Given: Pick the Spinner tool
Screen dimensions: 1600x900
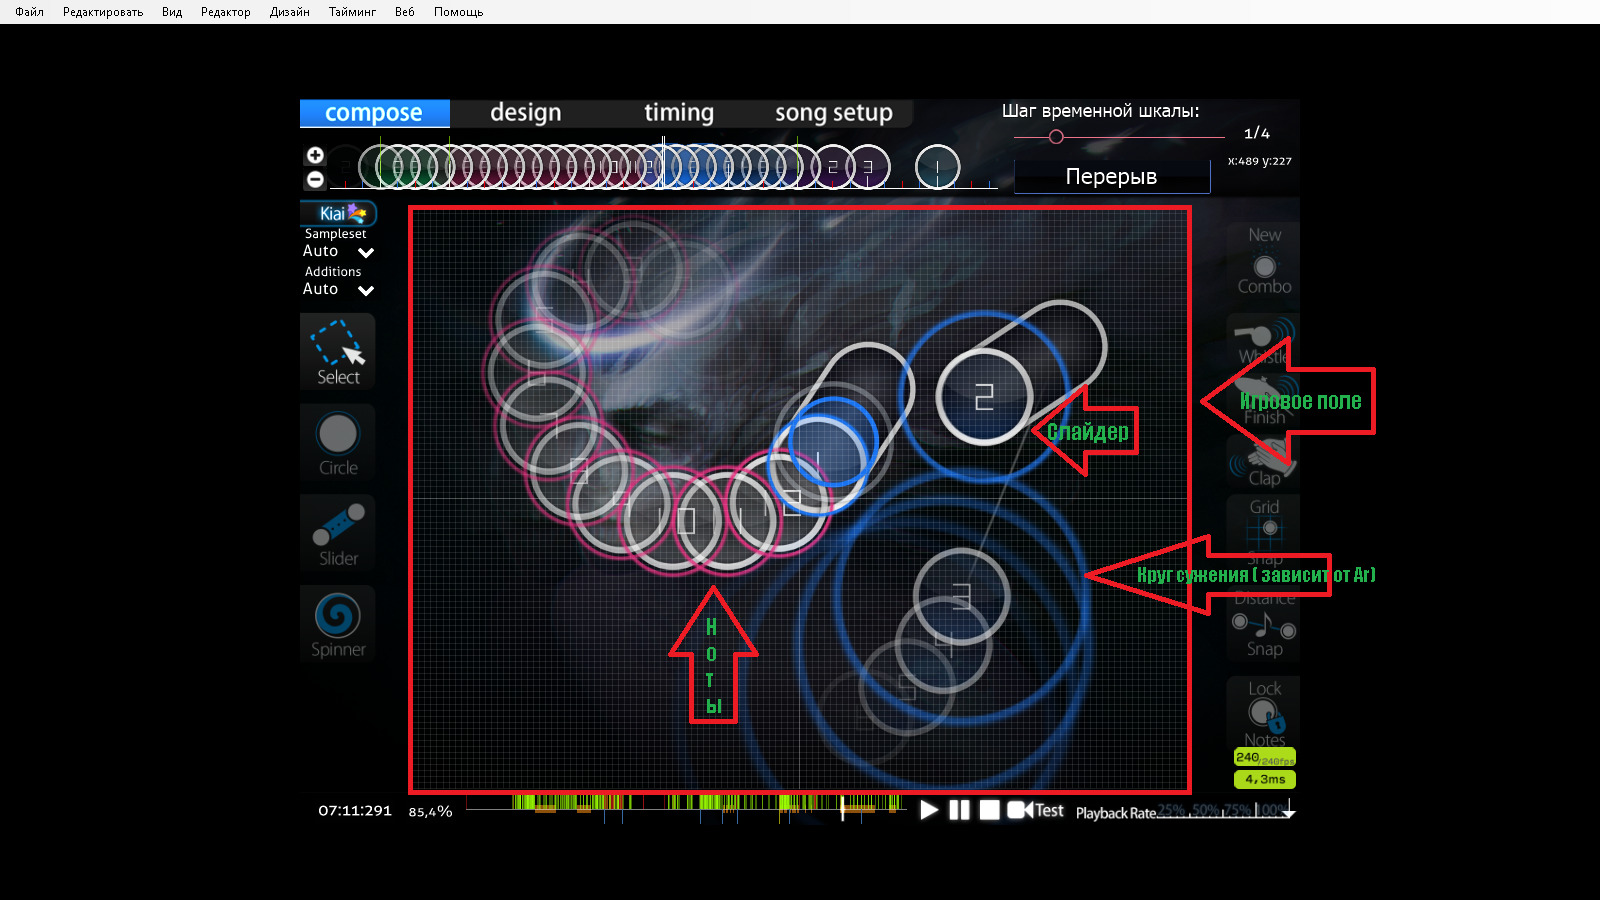Looking at the screenshot, I should click(x=338, y=624).
